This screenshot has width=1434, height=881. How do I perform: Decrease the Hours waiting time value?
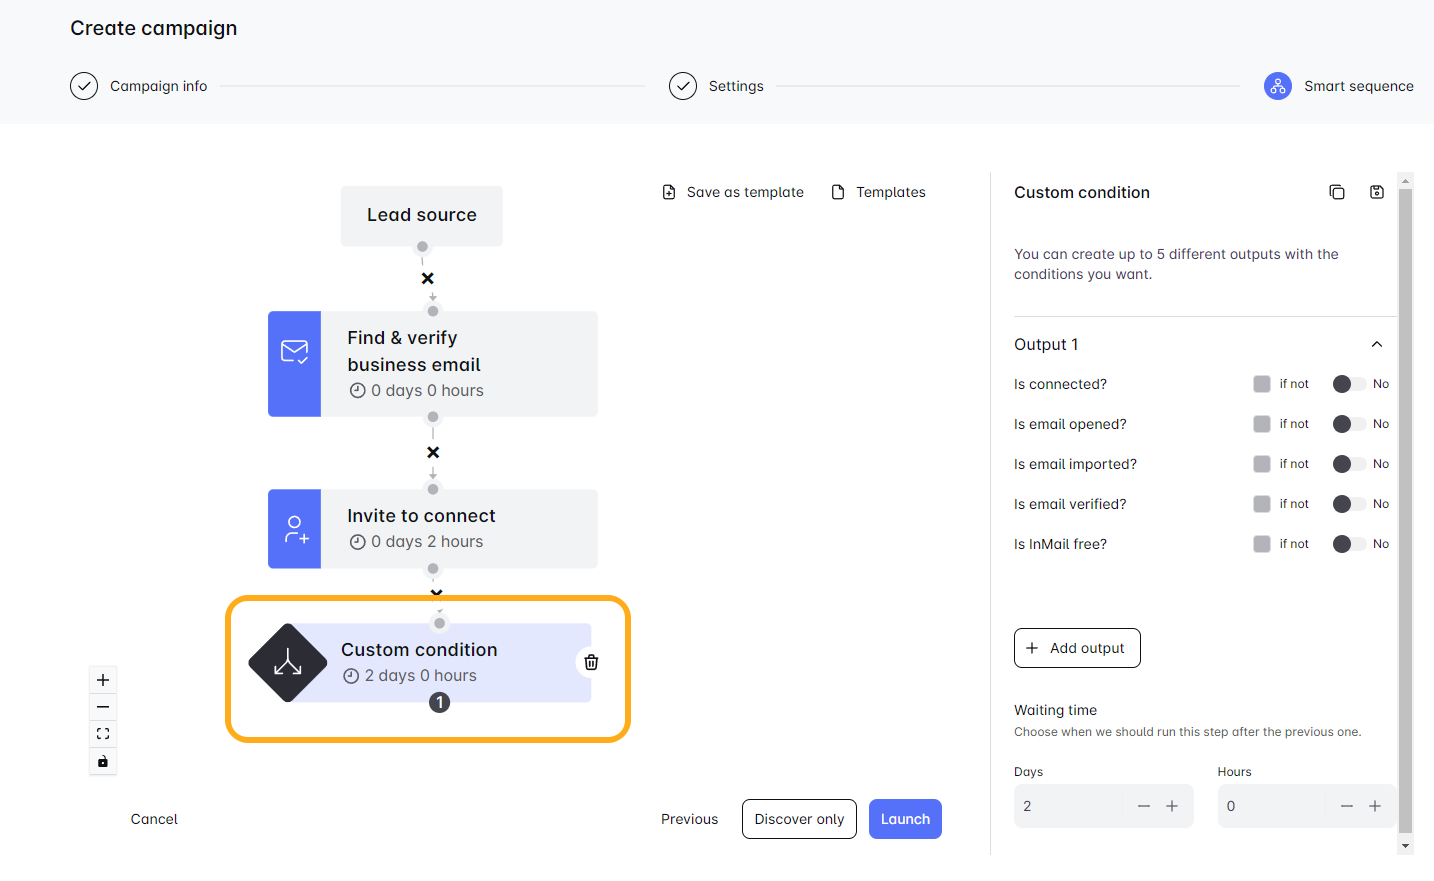(1346, 806)
